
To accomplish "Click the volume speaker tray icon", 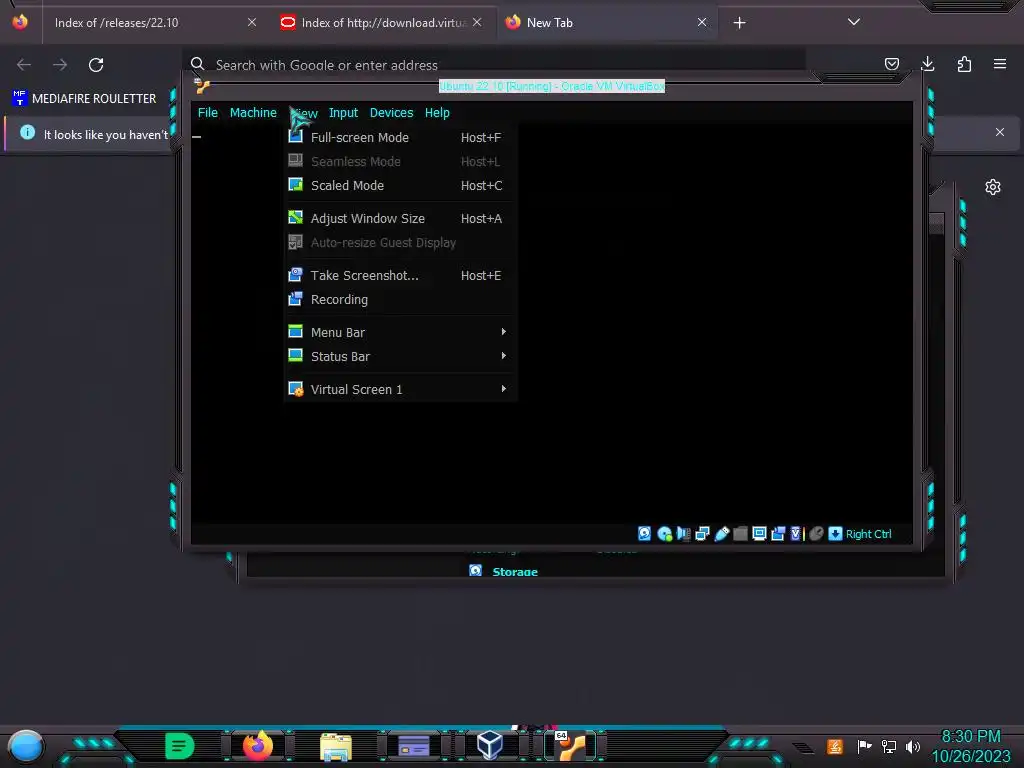I will point(913,746).
